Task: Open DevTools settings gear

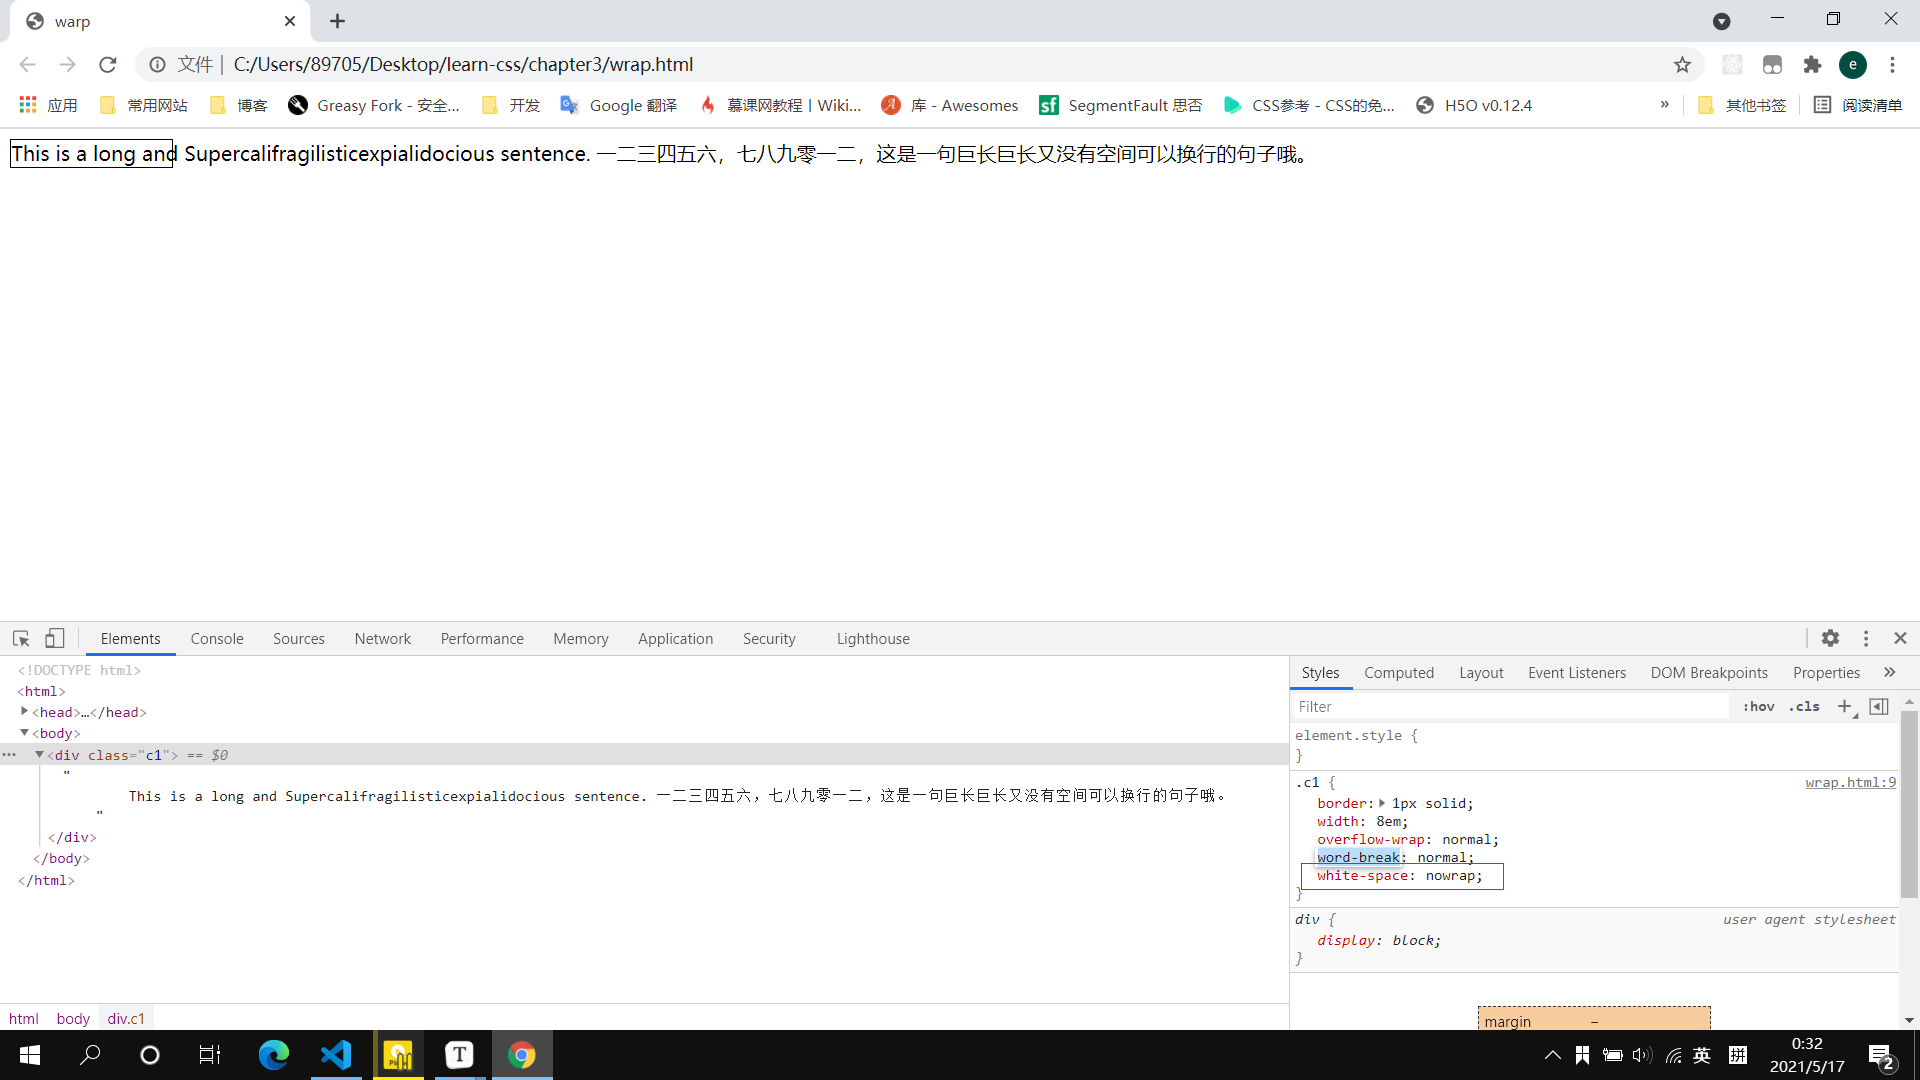Action: coord(1830,638)
